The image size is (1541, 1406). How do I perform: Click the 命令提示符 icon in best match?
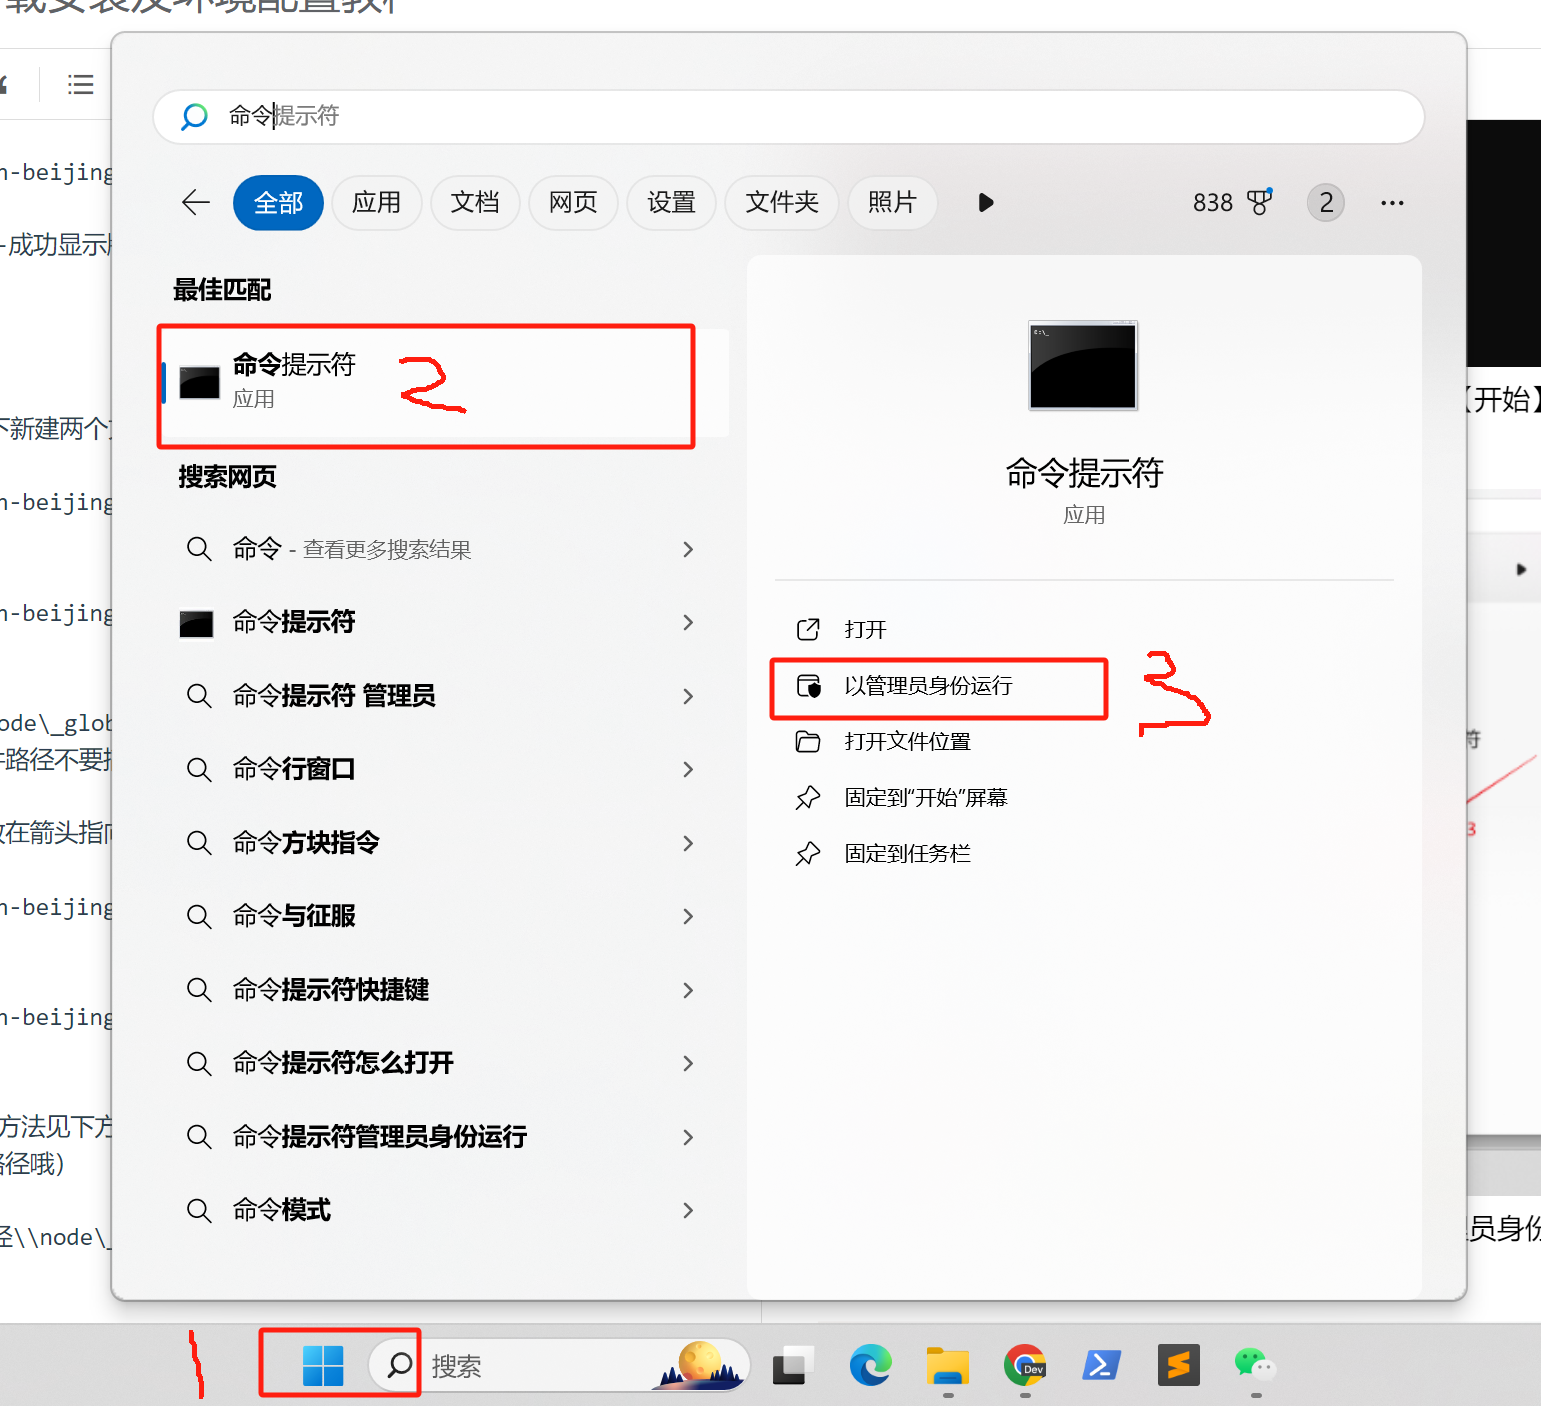pos(199,382)
